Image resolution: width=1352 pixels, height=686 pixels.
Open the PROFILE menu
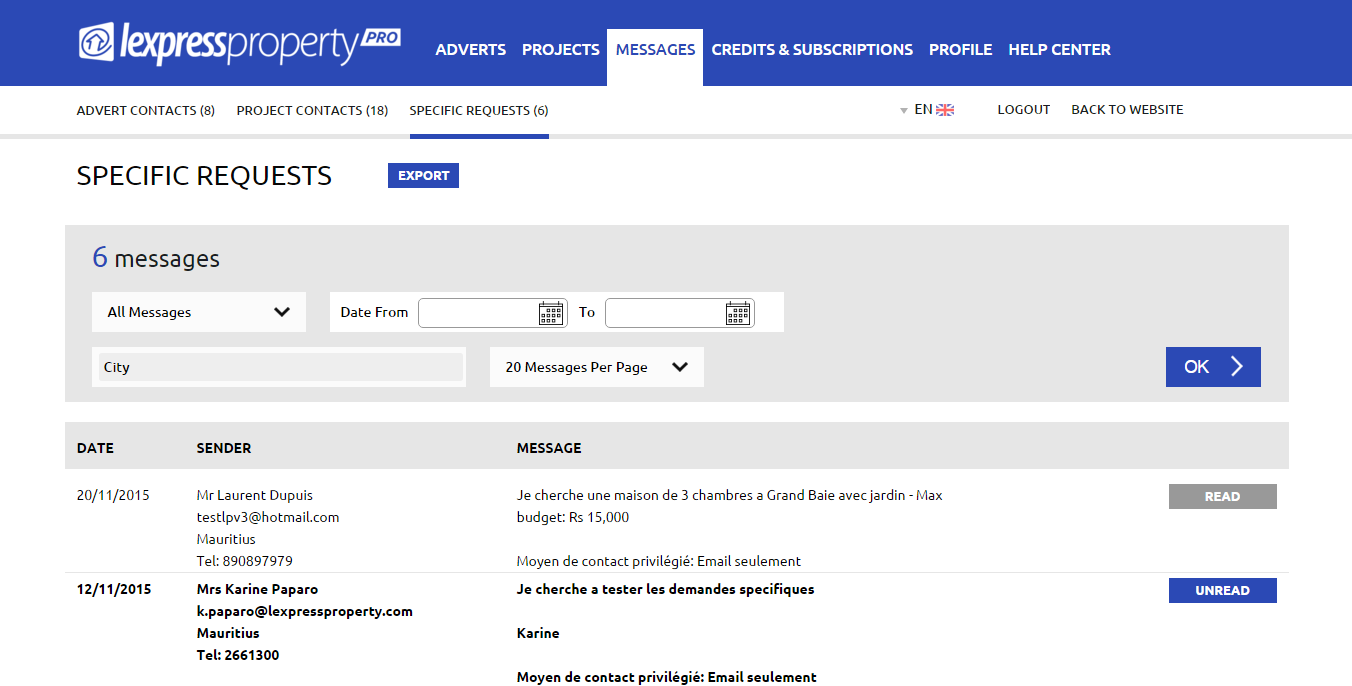tap(961, 49)
